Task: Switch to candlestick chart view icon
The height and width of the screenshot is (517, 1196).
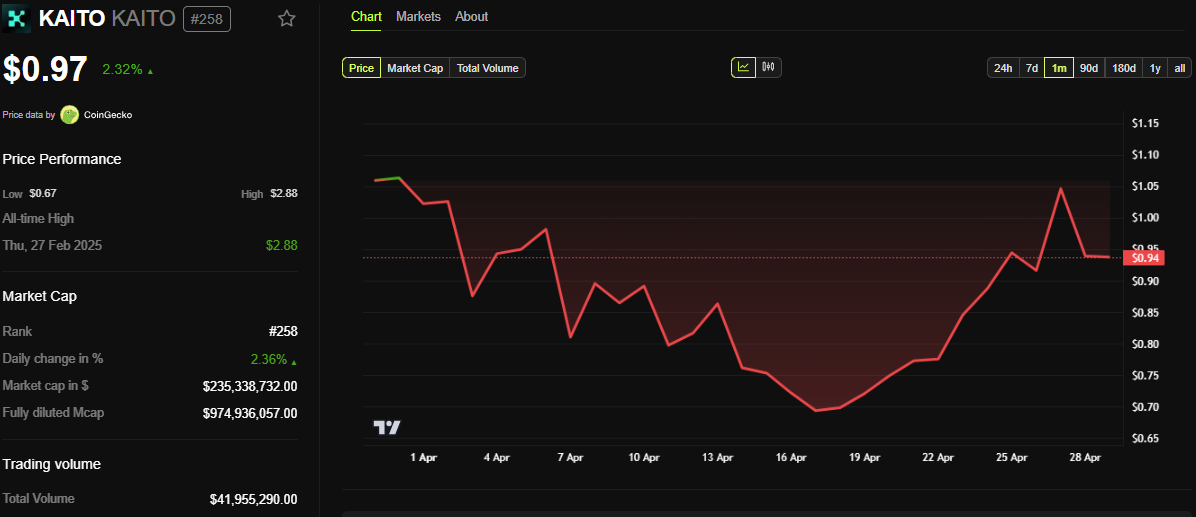Action: coord(768,67)
